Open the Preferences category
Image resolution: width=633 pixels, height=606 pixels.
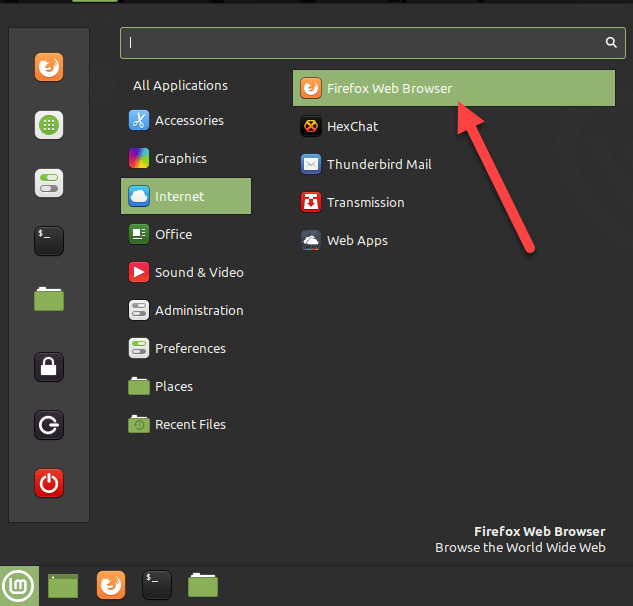(x=186, y=348)
